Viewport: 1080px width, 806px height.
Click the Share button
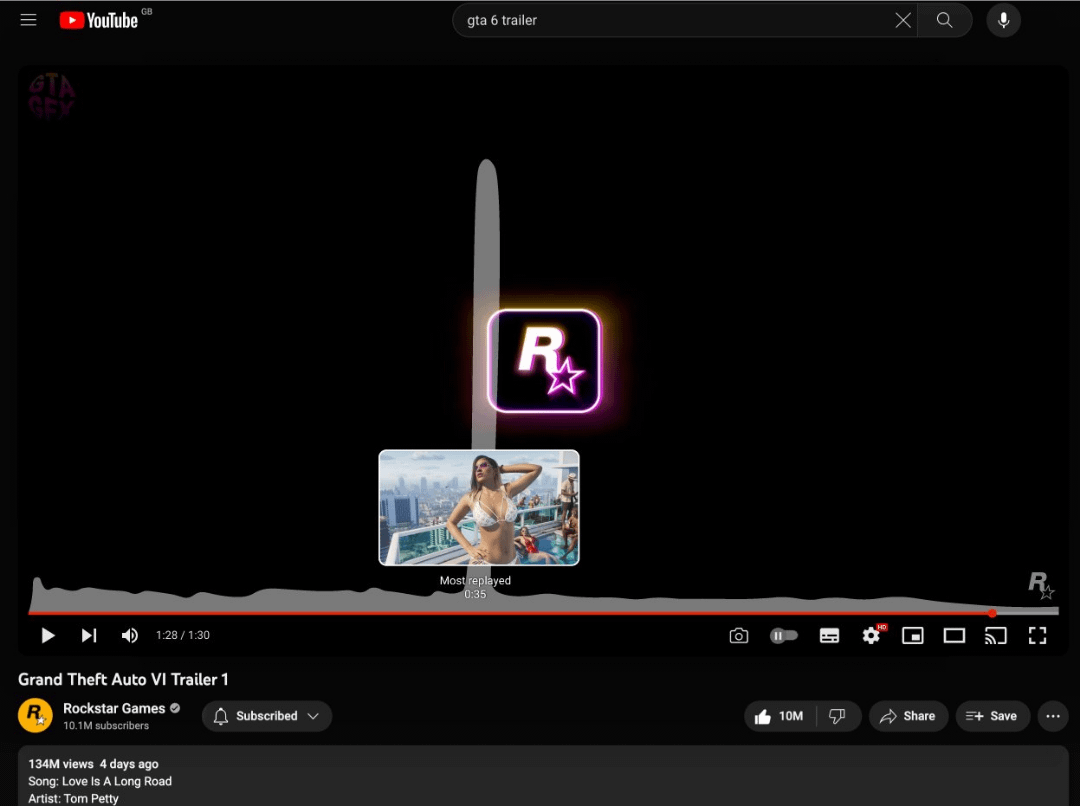pos(907,716)
